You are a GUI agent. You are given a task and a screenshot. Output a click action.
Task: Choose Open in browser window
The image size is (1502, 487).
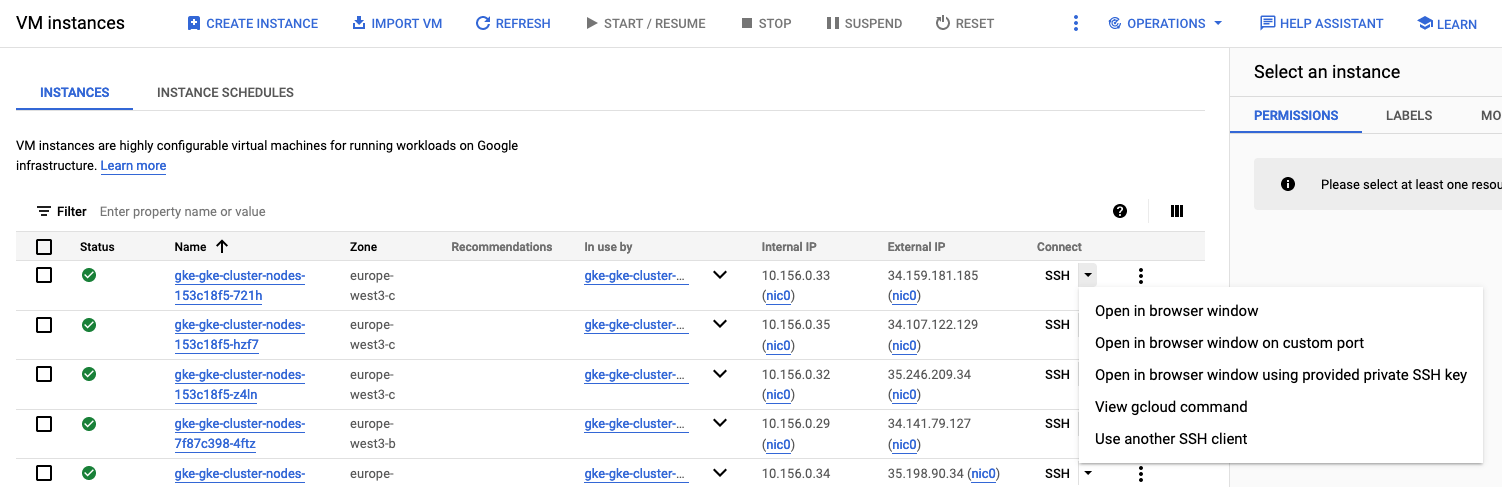click(1280, 311)
